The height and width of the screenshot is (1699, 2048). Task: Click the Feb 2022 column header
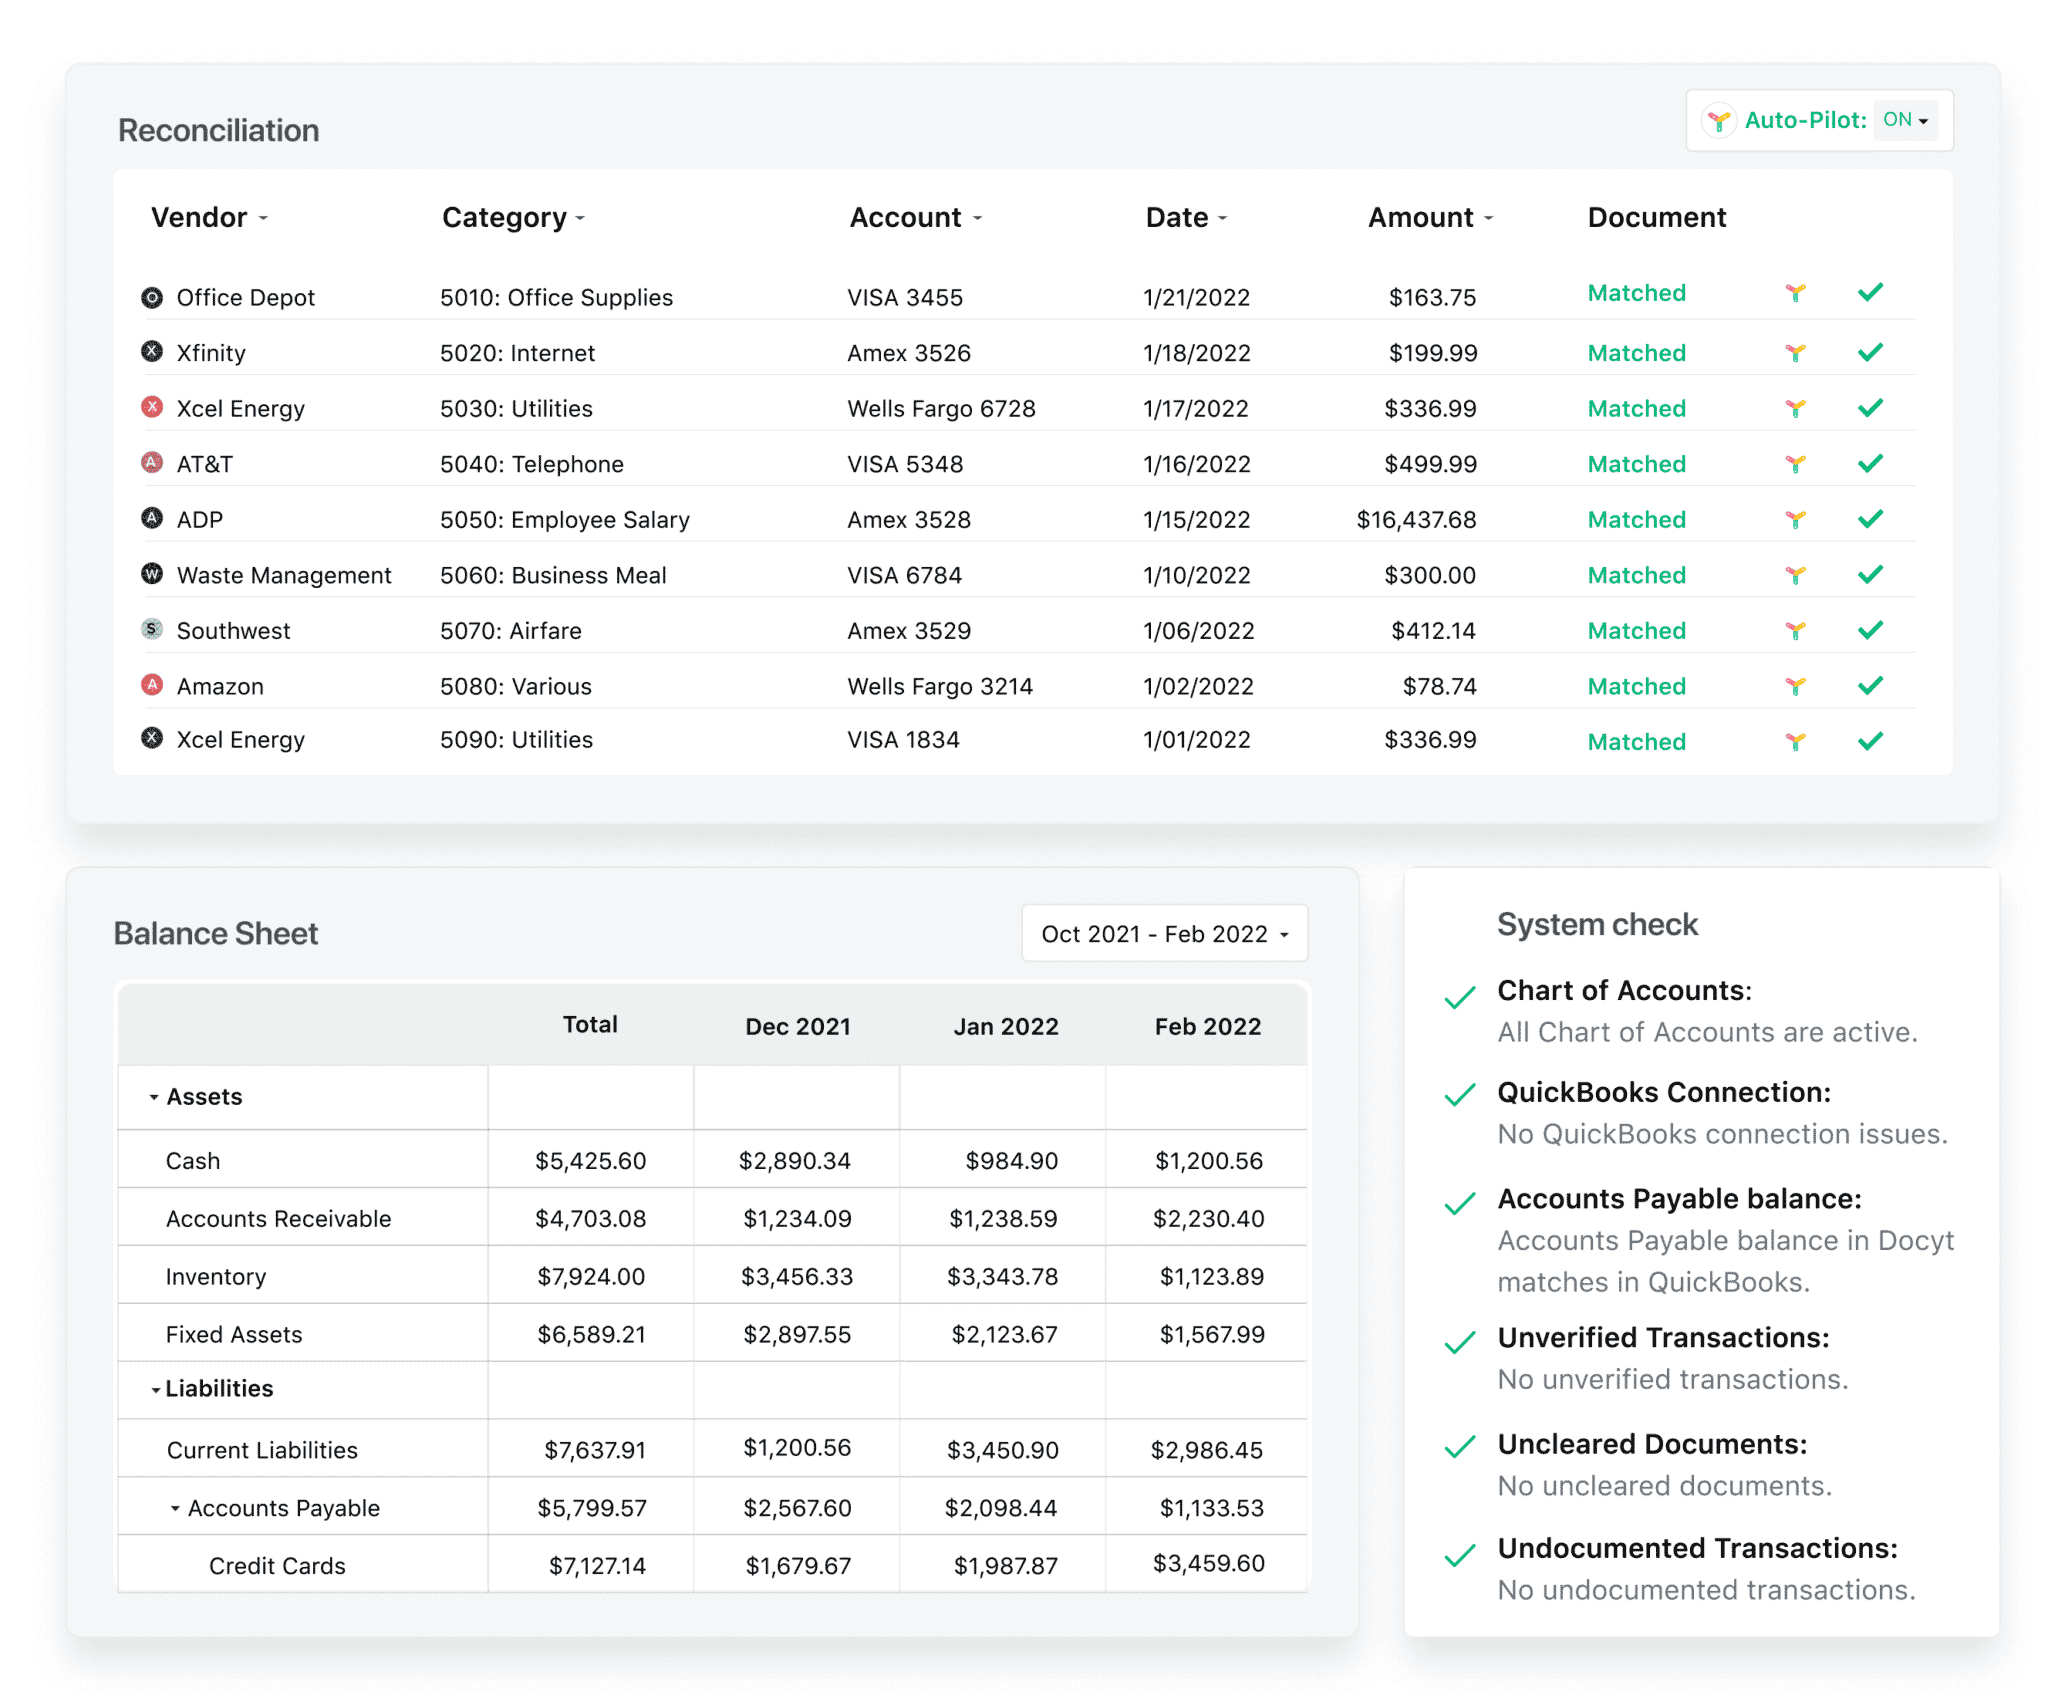point(1208,1026)
